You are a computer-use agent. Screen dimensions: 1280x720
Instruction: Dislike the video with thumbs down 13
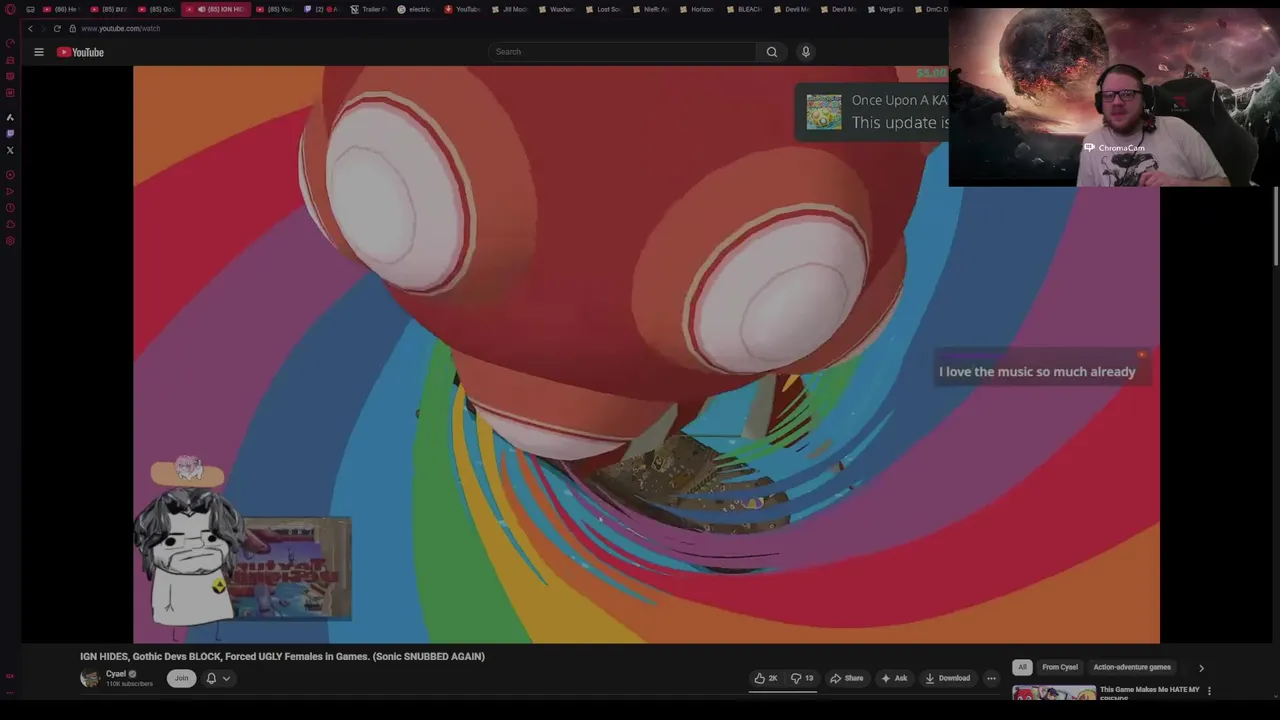802,678
